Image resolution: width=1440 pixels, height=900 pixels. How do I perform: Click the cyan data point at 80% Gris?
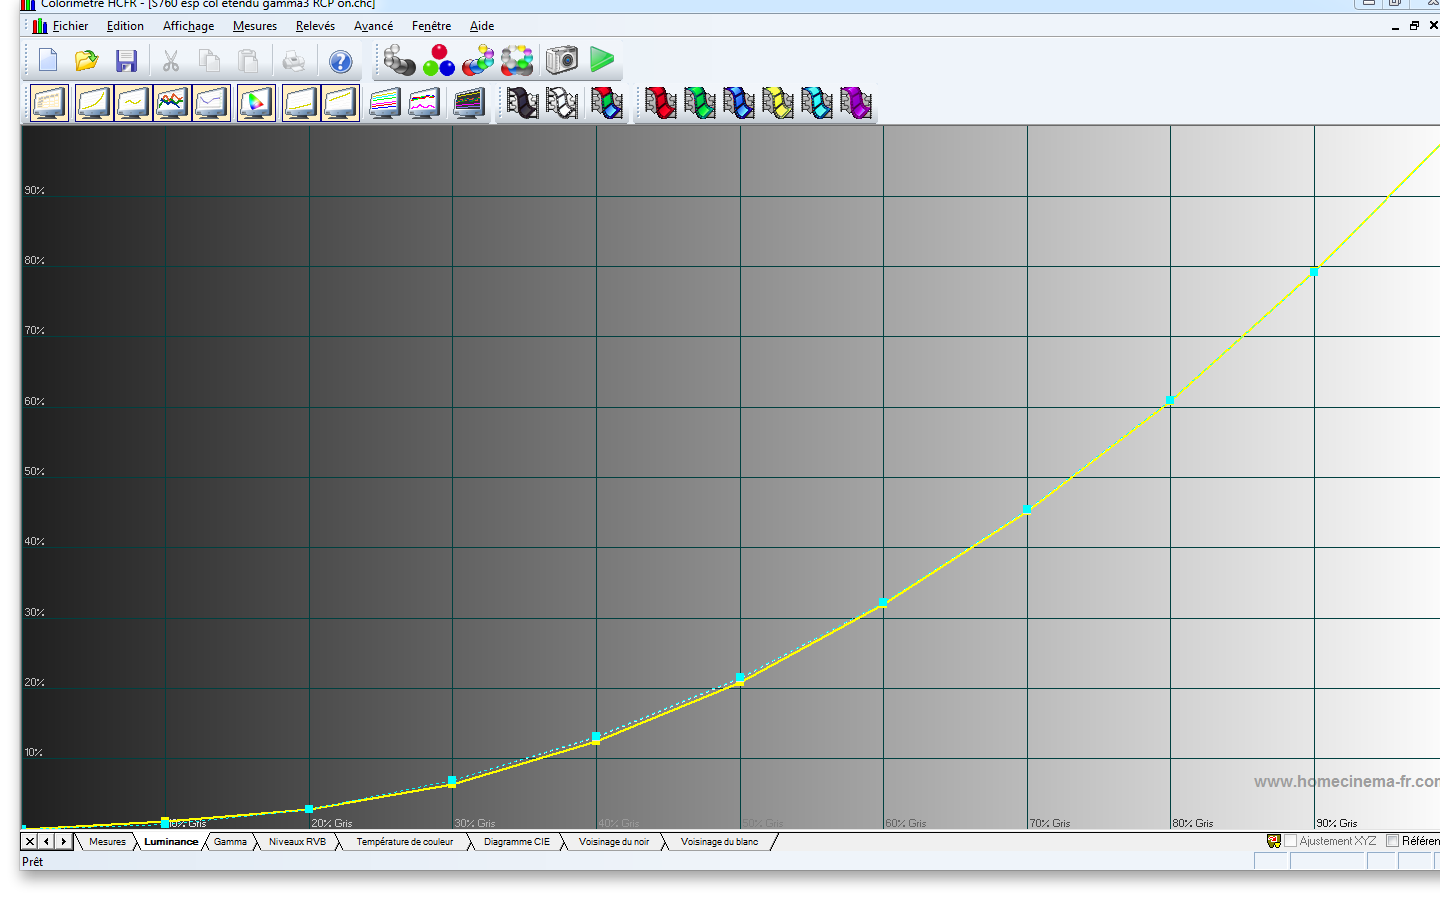(1170, 400)
